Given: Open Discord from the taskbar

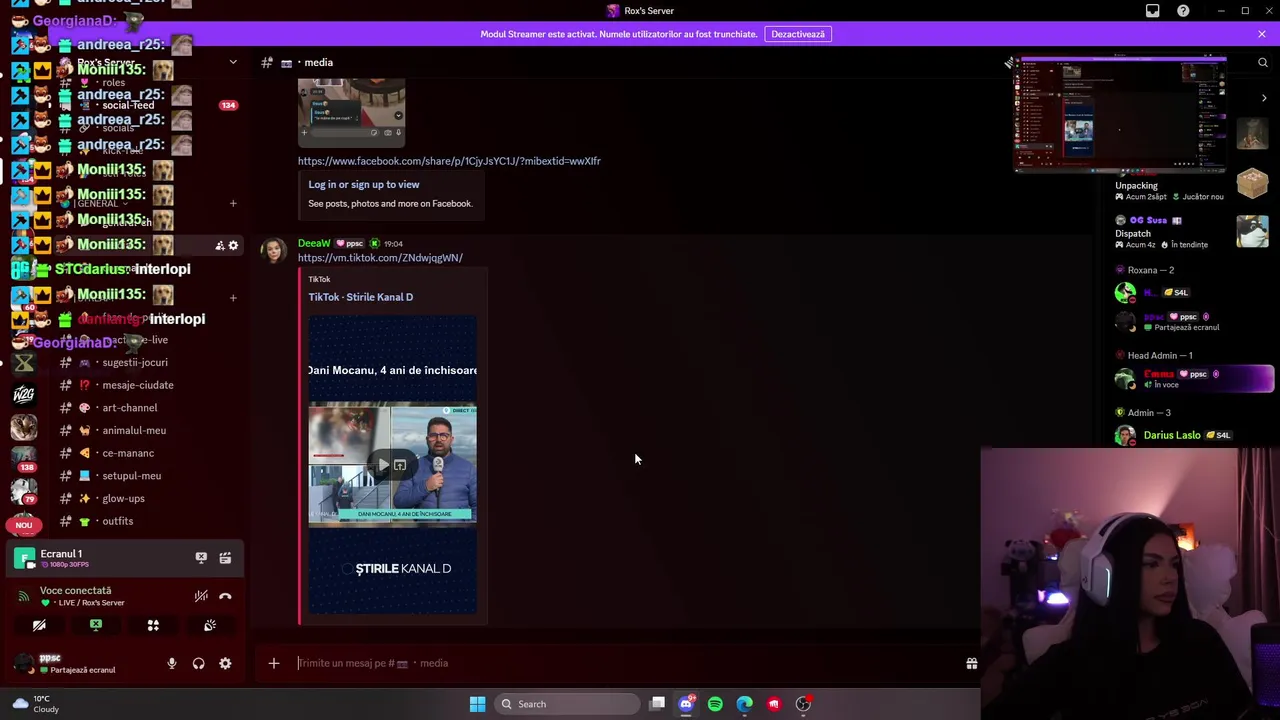Looking at the screenshot, I should coord(686,704).
